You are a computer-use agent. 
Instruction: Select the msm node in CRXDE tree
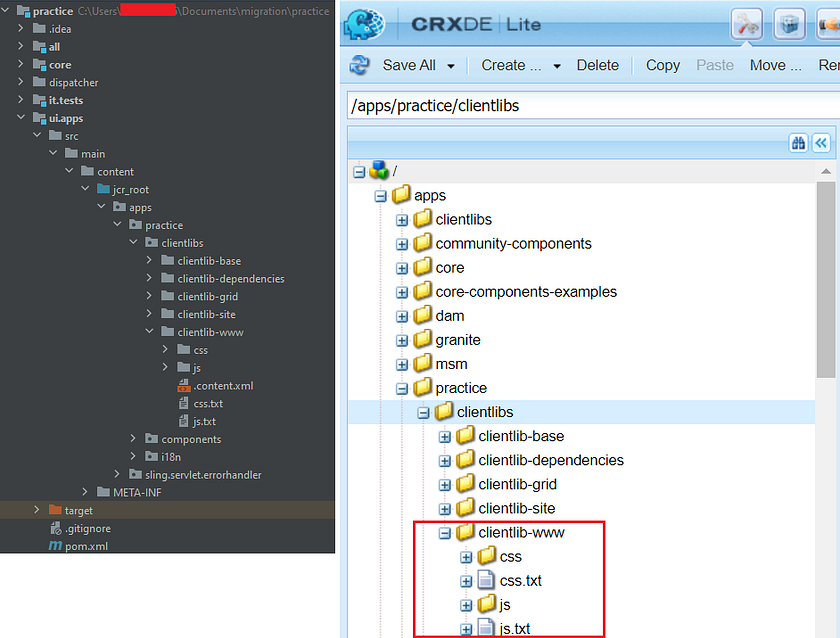(x=451, y=364)
